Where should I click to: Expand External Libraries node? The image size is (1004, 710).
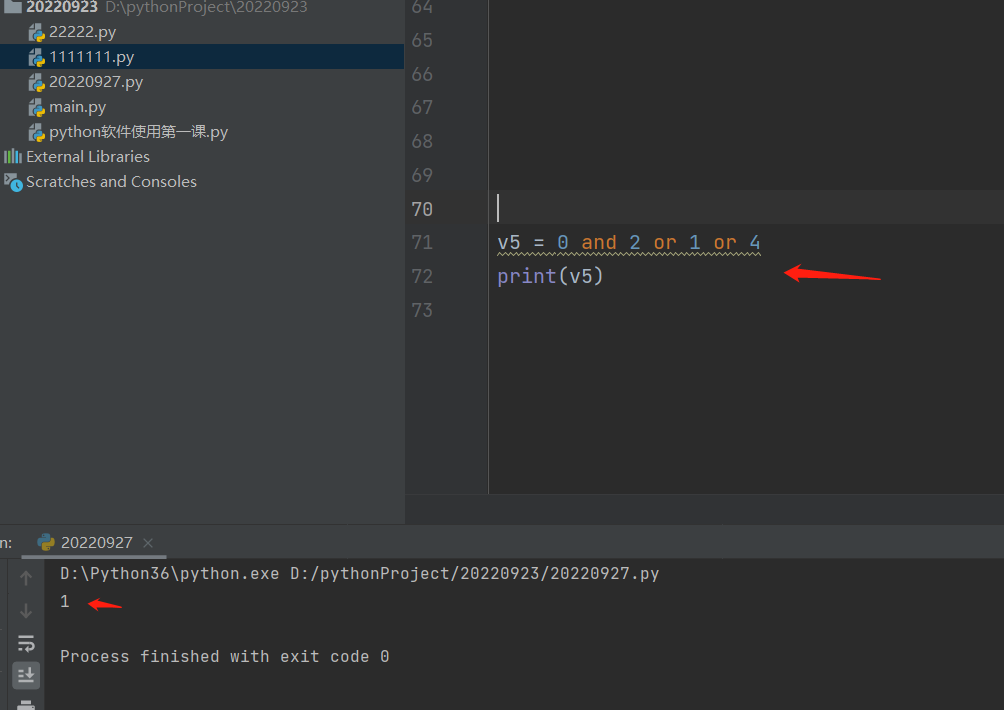(x=88, y=157)
